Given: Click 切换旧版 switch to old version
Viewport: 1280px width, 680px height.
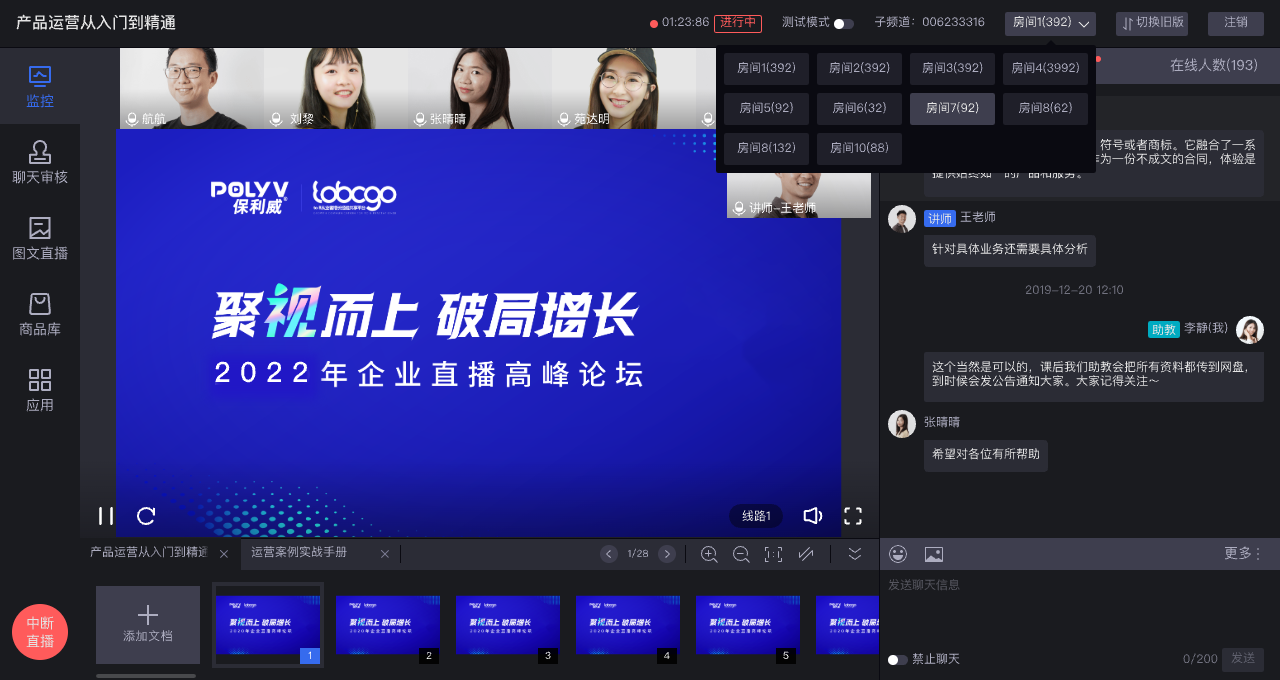Looking at the screenshot, I should click(1152, 23).
